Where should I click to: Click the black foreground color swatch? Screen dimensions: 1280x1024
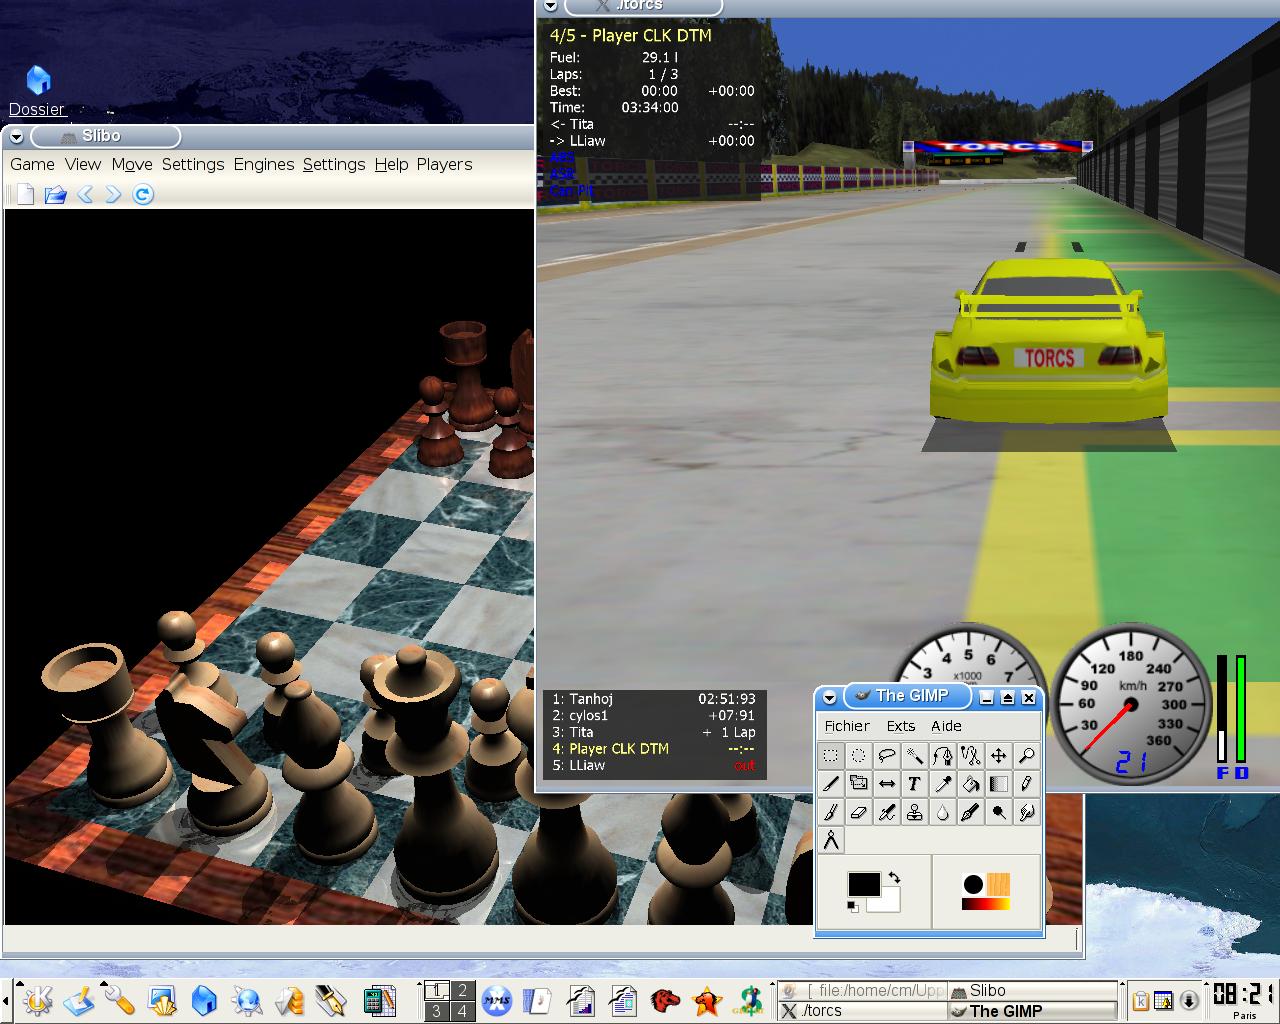863,884
